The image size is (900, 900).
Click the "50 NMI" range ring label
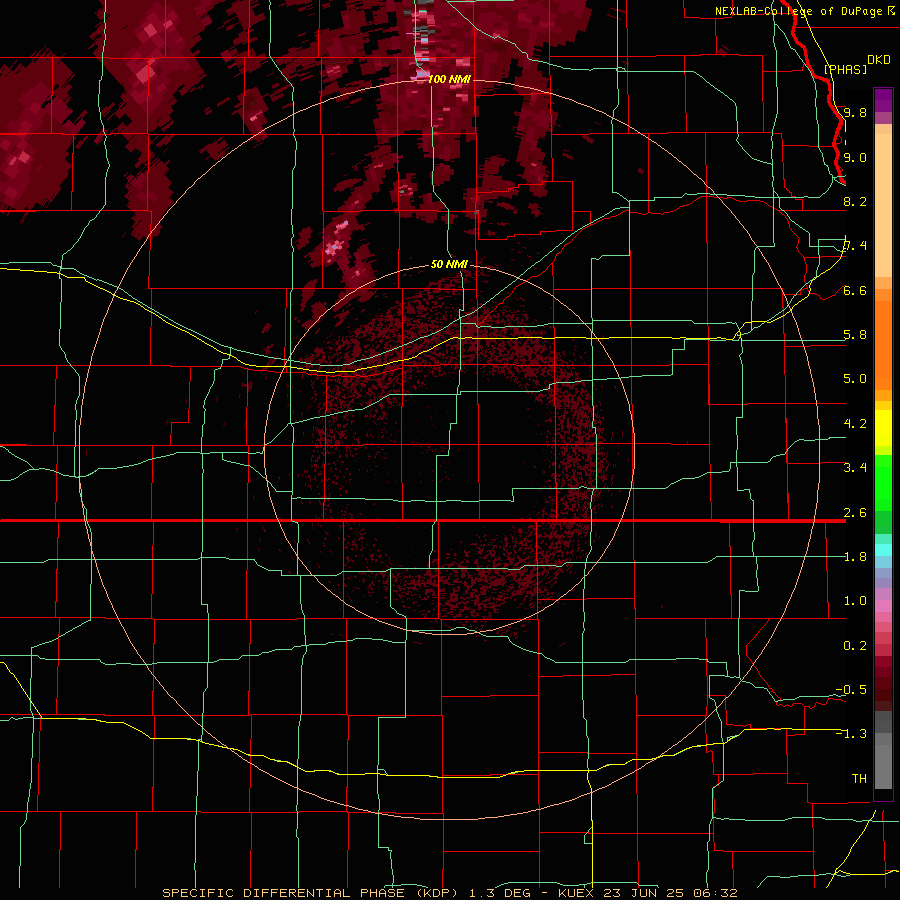click(449, 264)
